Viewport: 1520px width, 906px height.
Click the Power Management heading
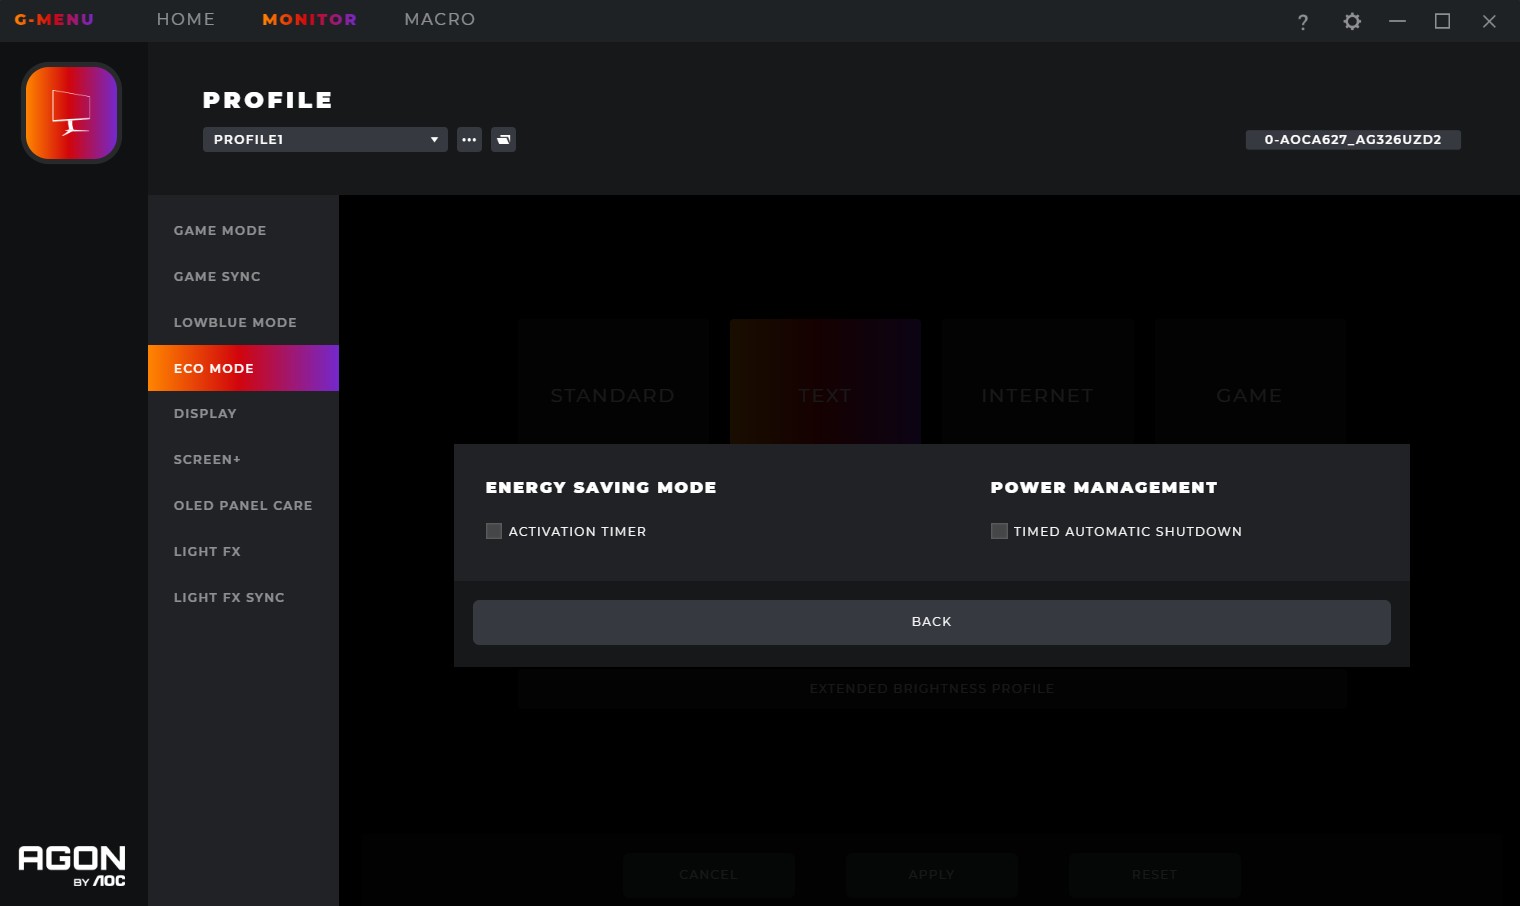tap(1104, 487)
